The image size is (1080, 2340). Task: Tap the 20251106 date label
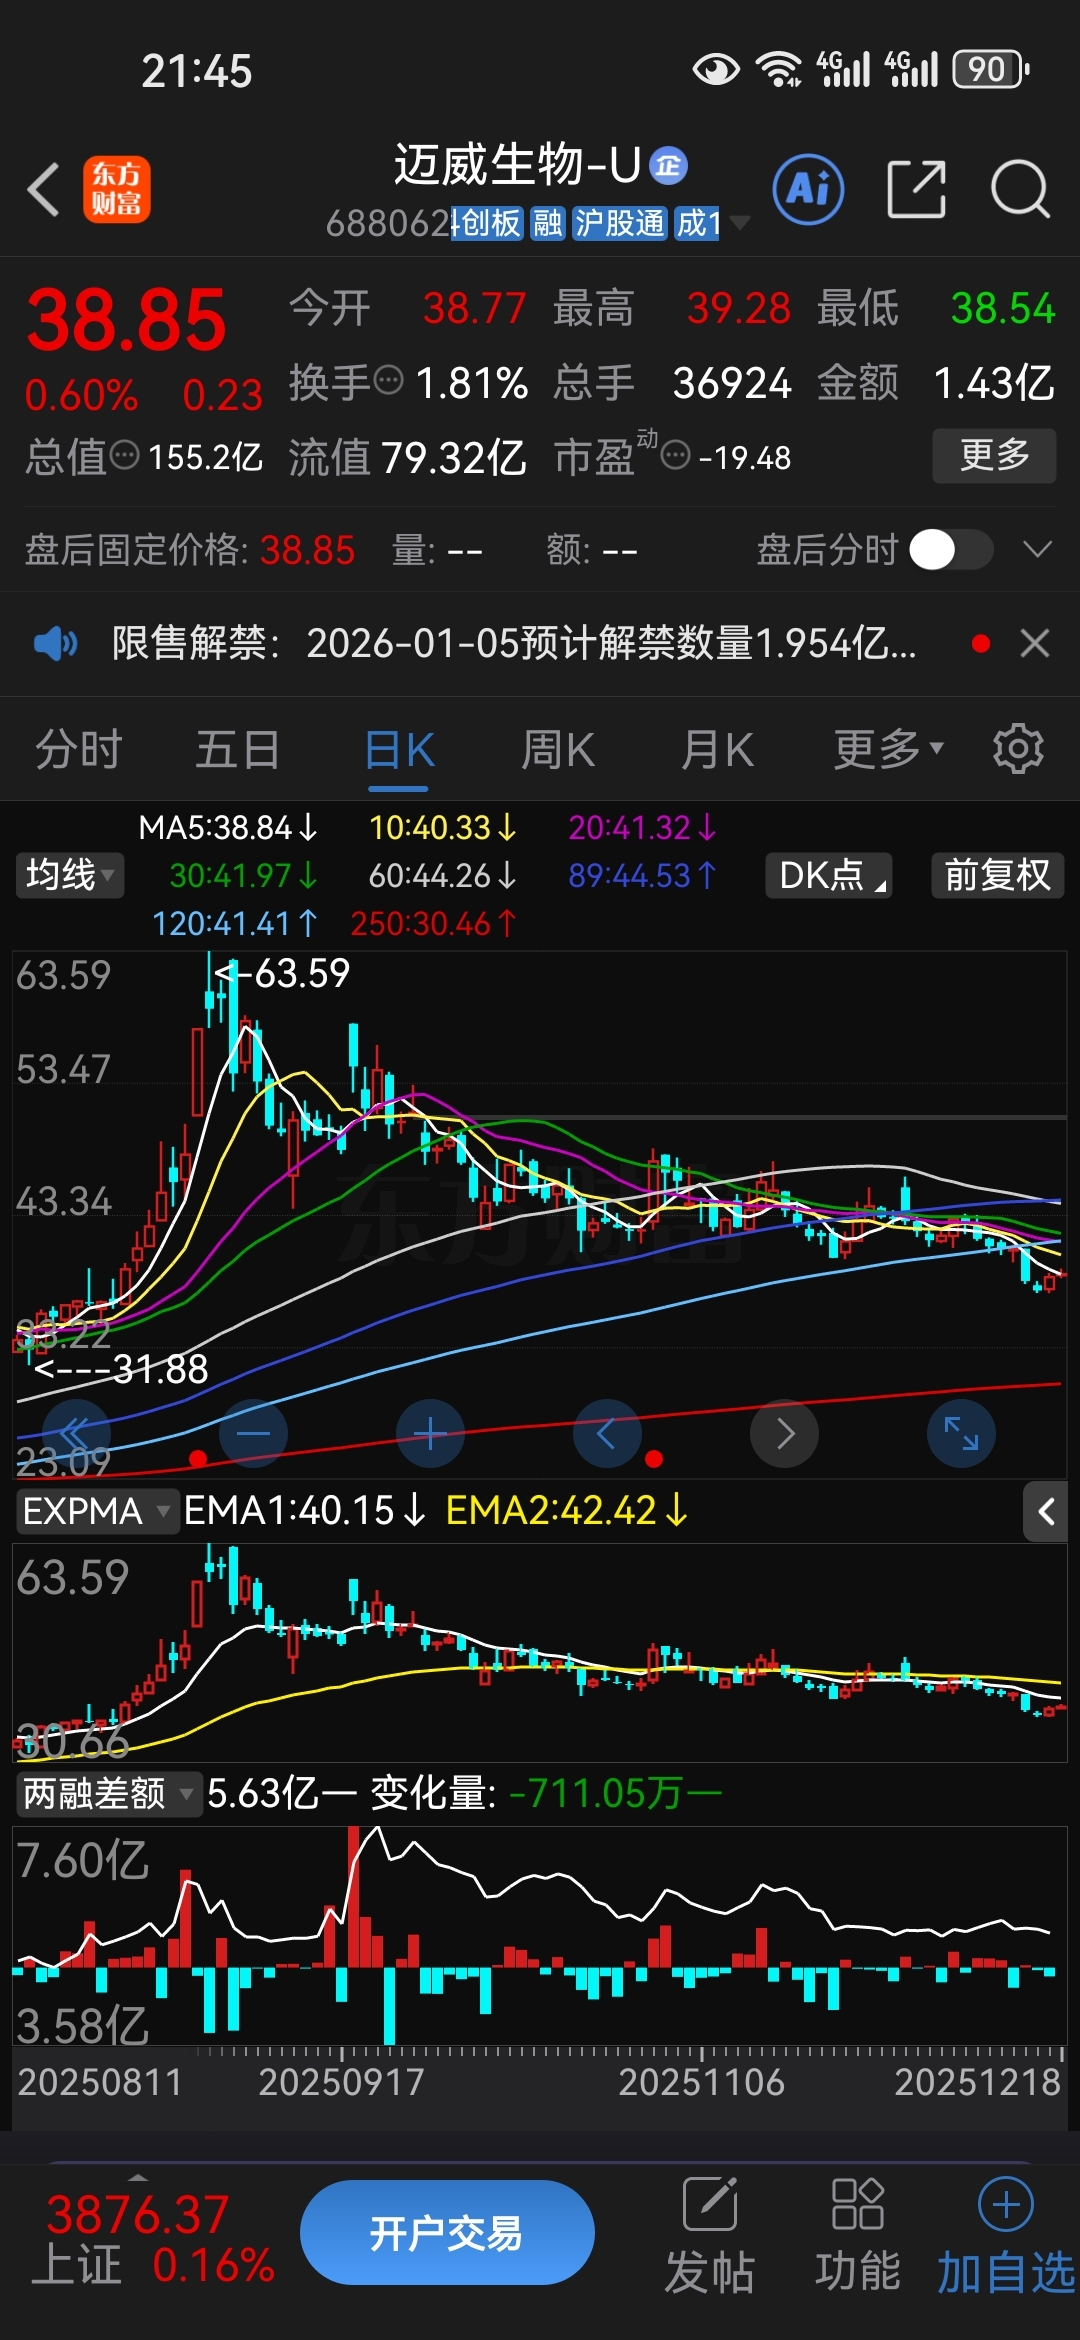point(701,2081)
